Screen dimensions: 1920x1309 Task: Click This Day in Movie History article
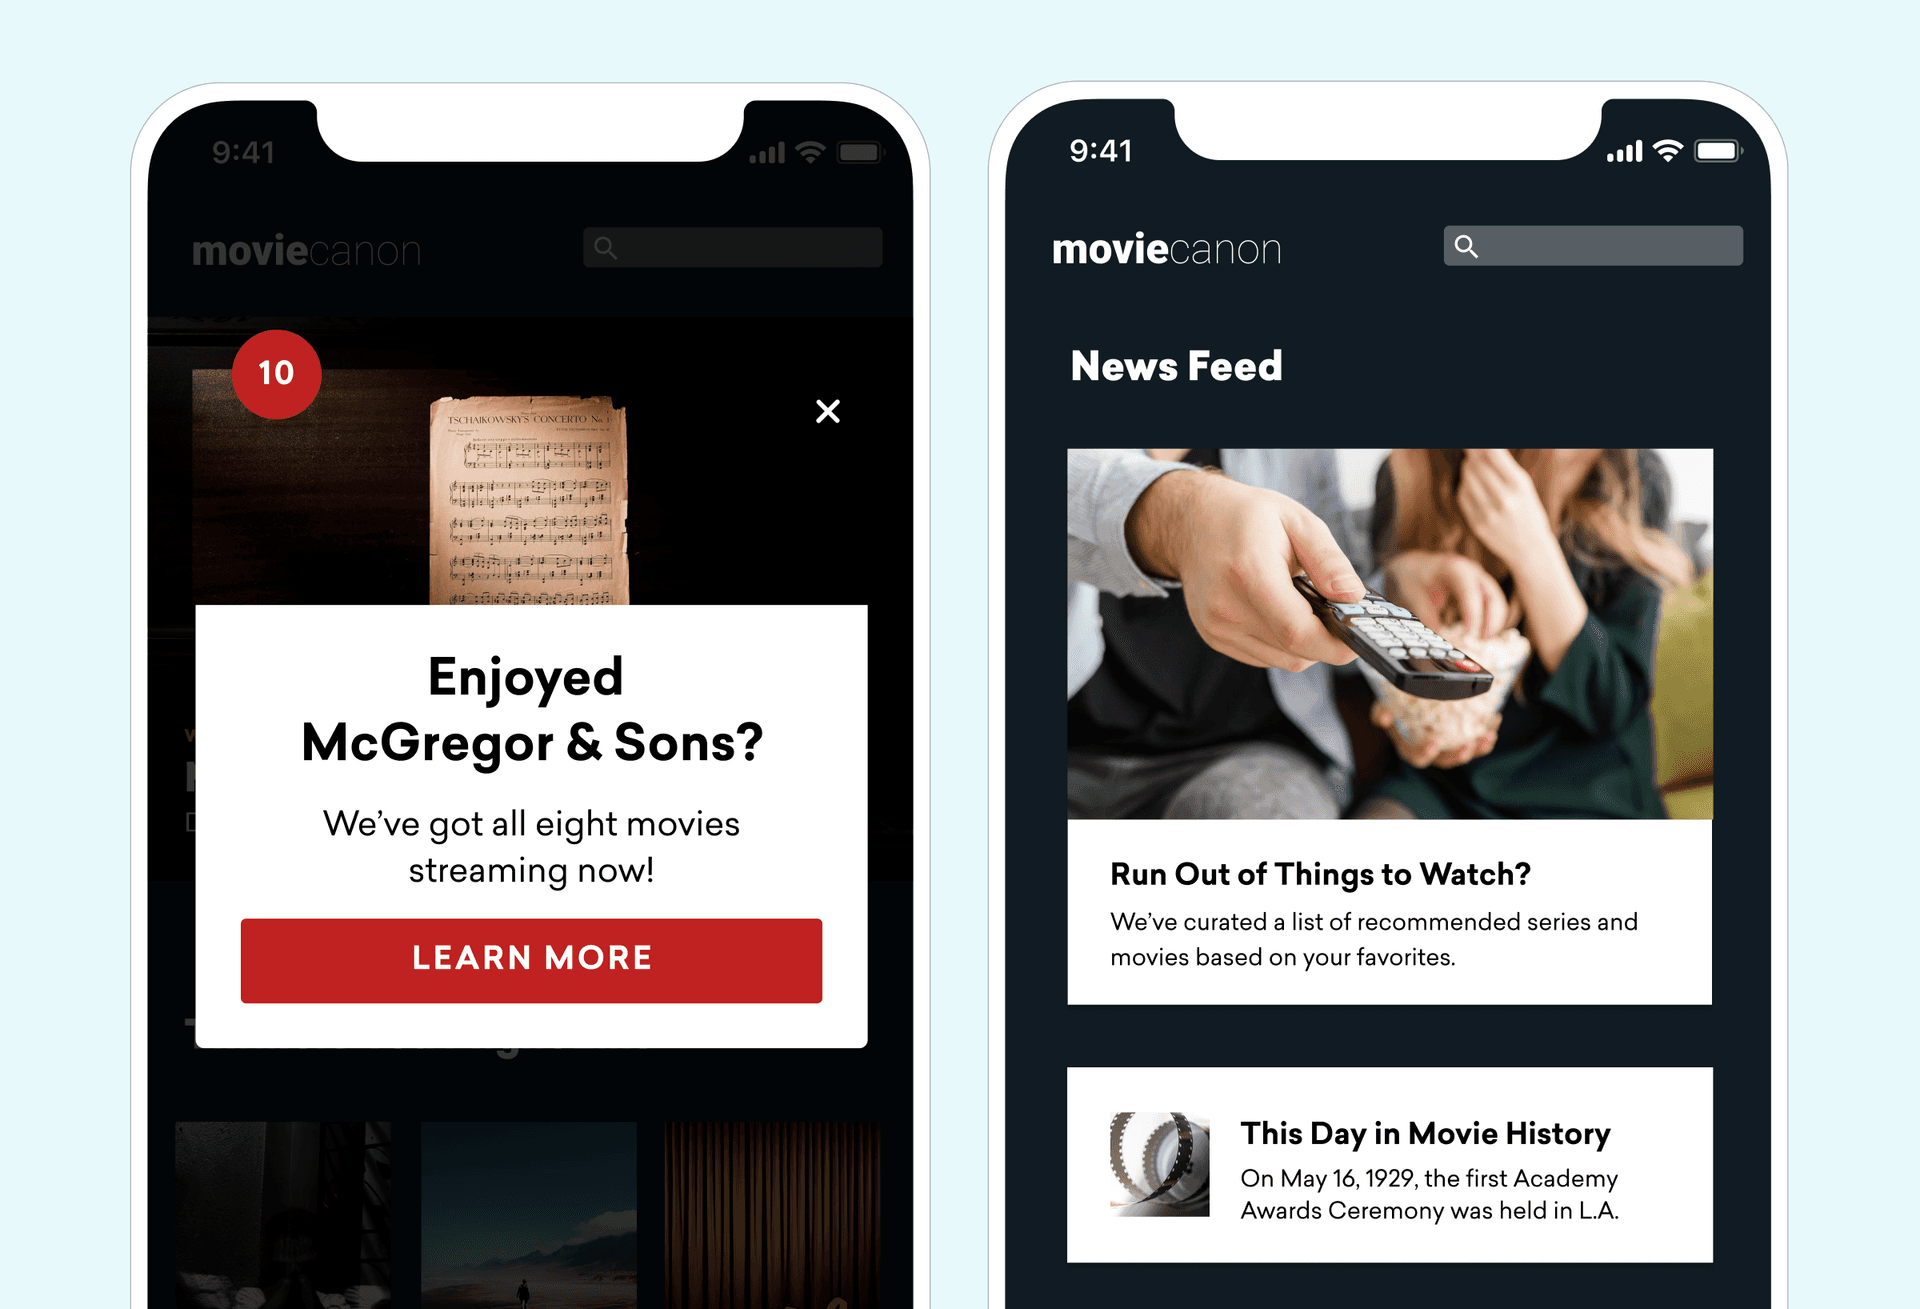click(x=1420, y=1169)
